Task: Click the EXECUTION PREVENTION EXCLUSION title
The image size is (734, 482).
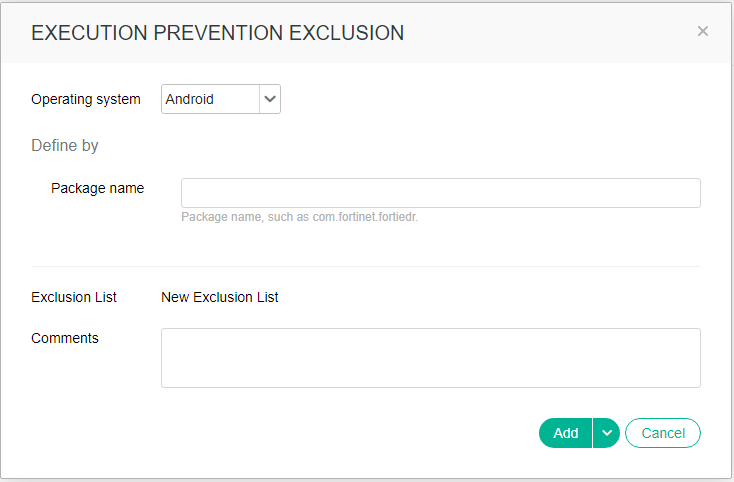Action: pos(217,33)
